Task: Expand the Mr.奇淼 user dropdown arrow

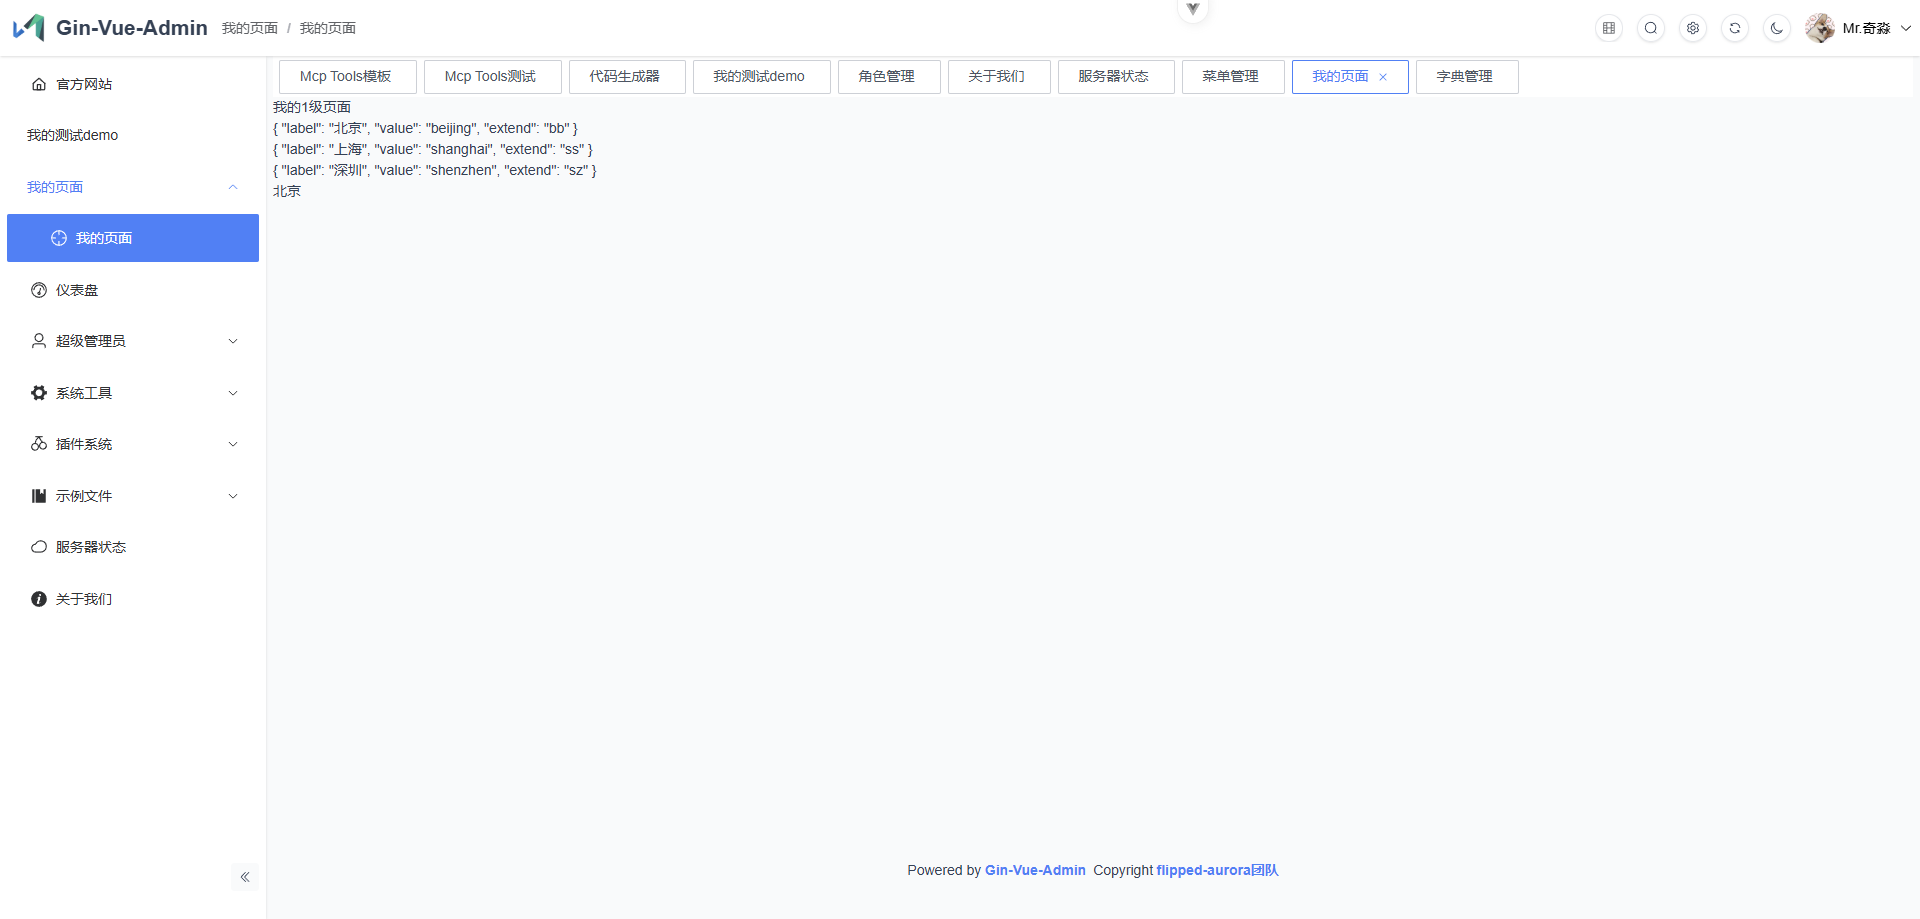Action: click(1906, 28)
